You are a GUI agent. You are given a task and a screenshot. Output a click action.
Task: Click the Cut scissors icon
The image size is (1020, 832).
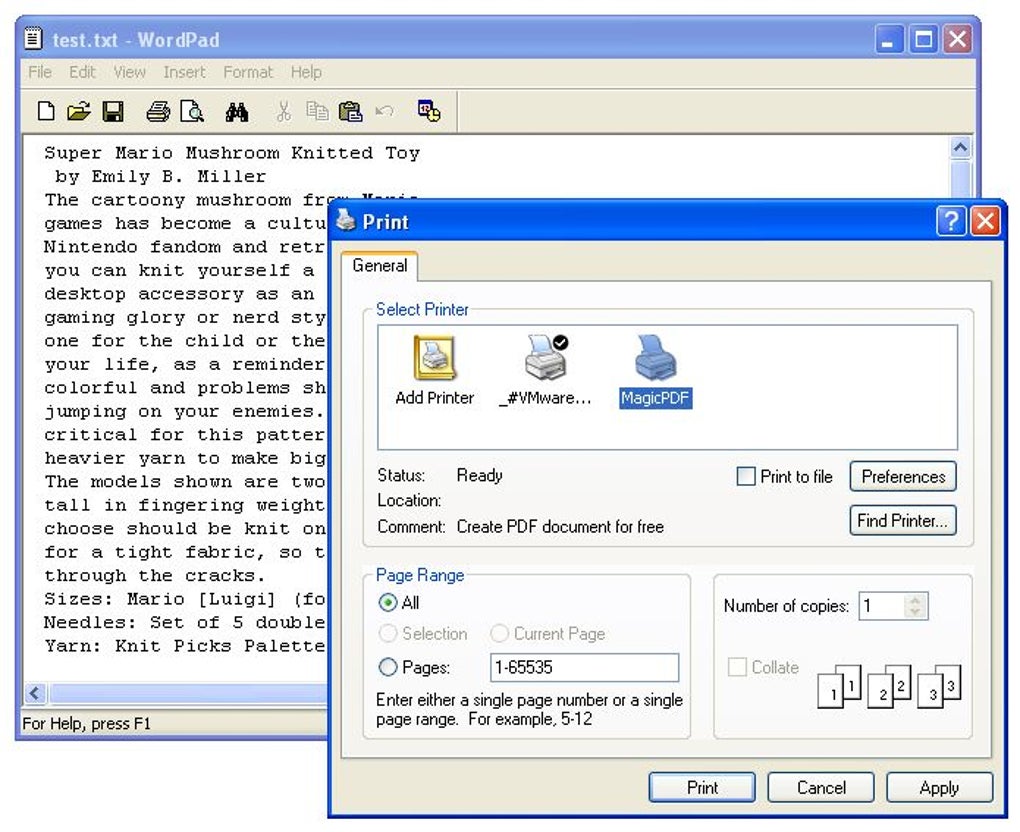click(x=283, y=111)
